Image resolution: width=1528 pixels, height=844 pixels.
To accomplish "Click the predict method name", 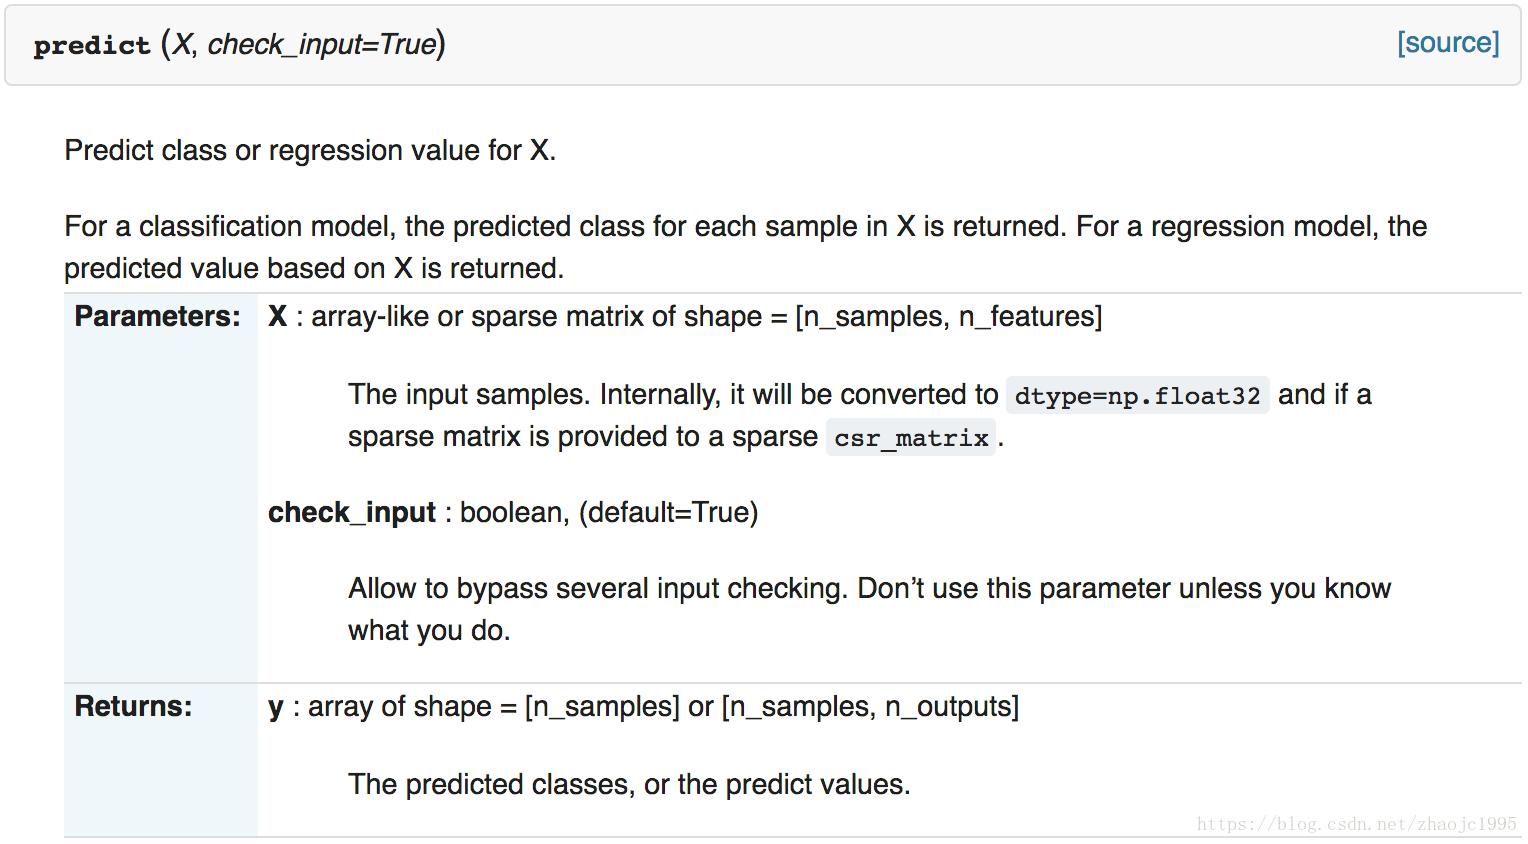I will click(x=92, y=46).
